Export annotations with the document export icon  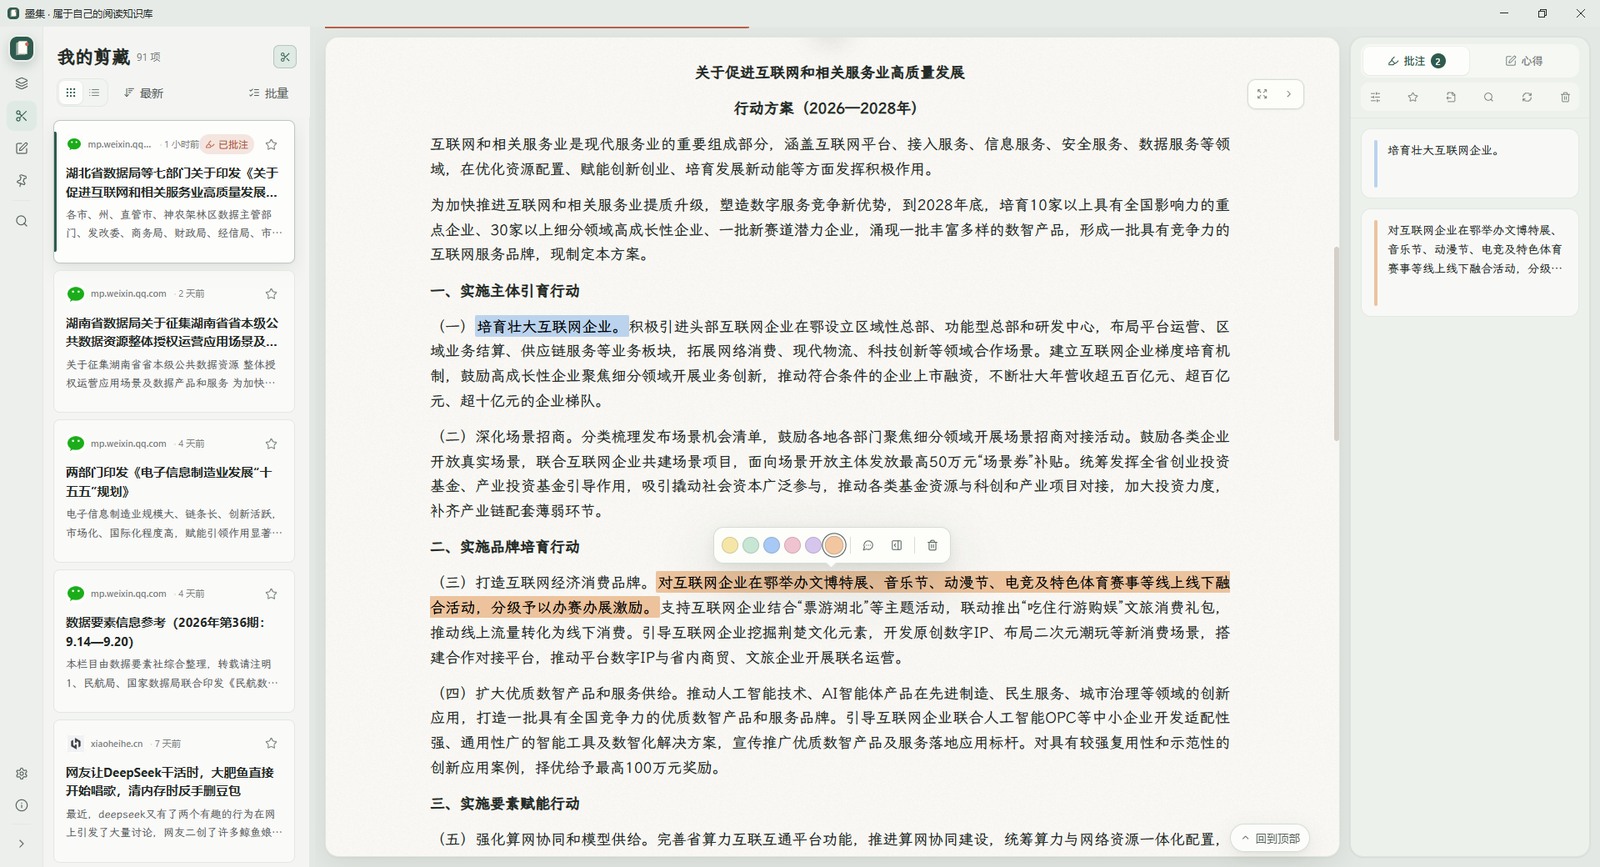(1451, 97)
